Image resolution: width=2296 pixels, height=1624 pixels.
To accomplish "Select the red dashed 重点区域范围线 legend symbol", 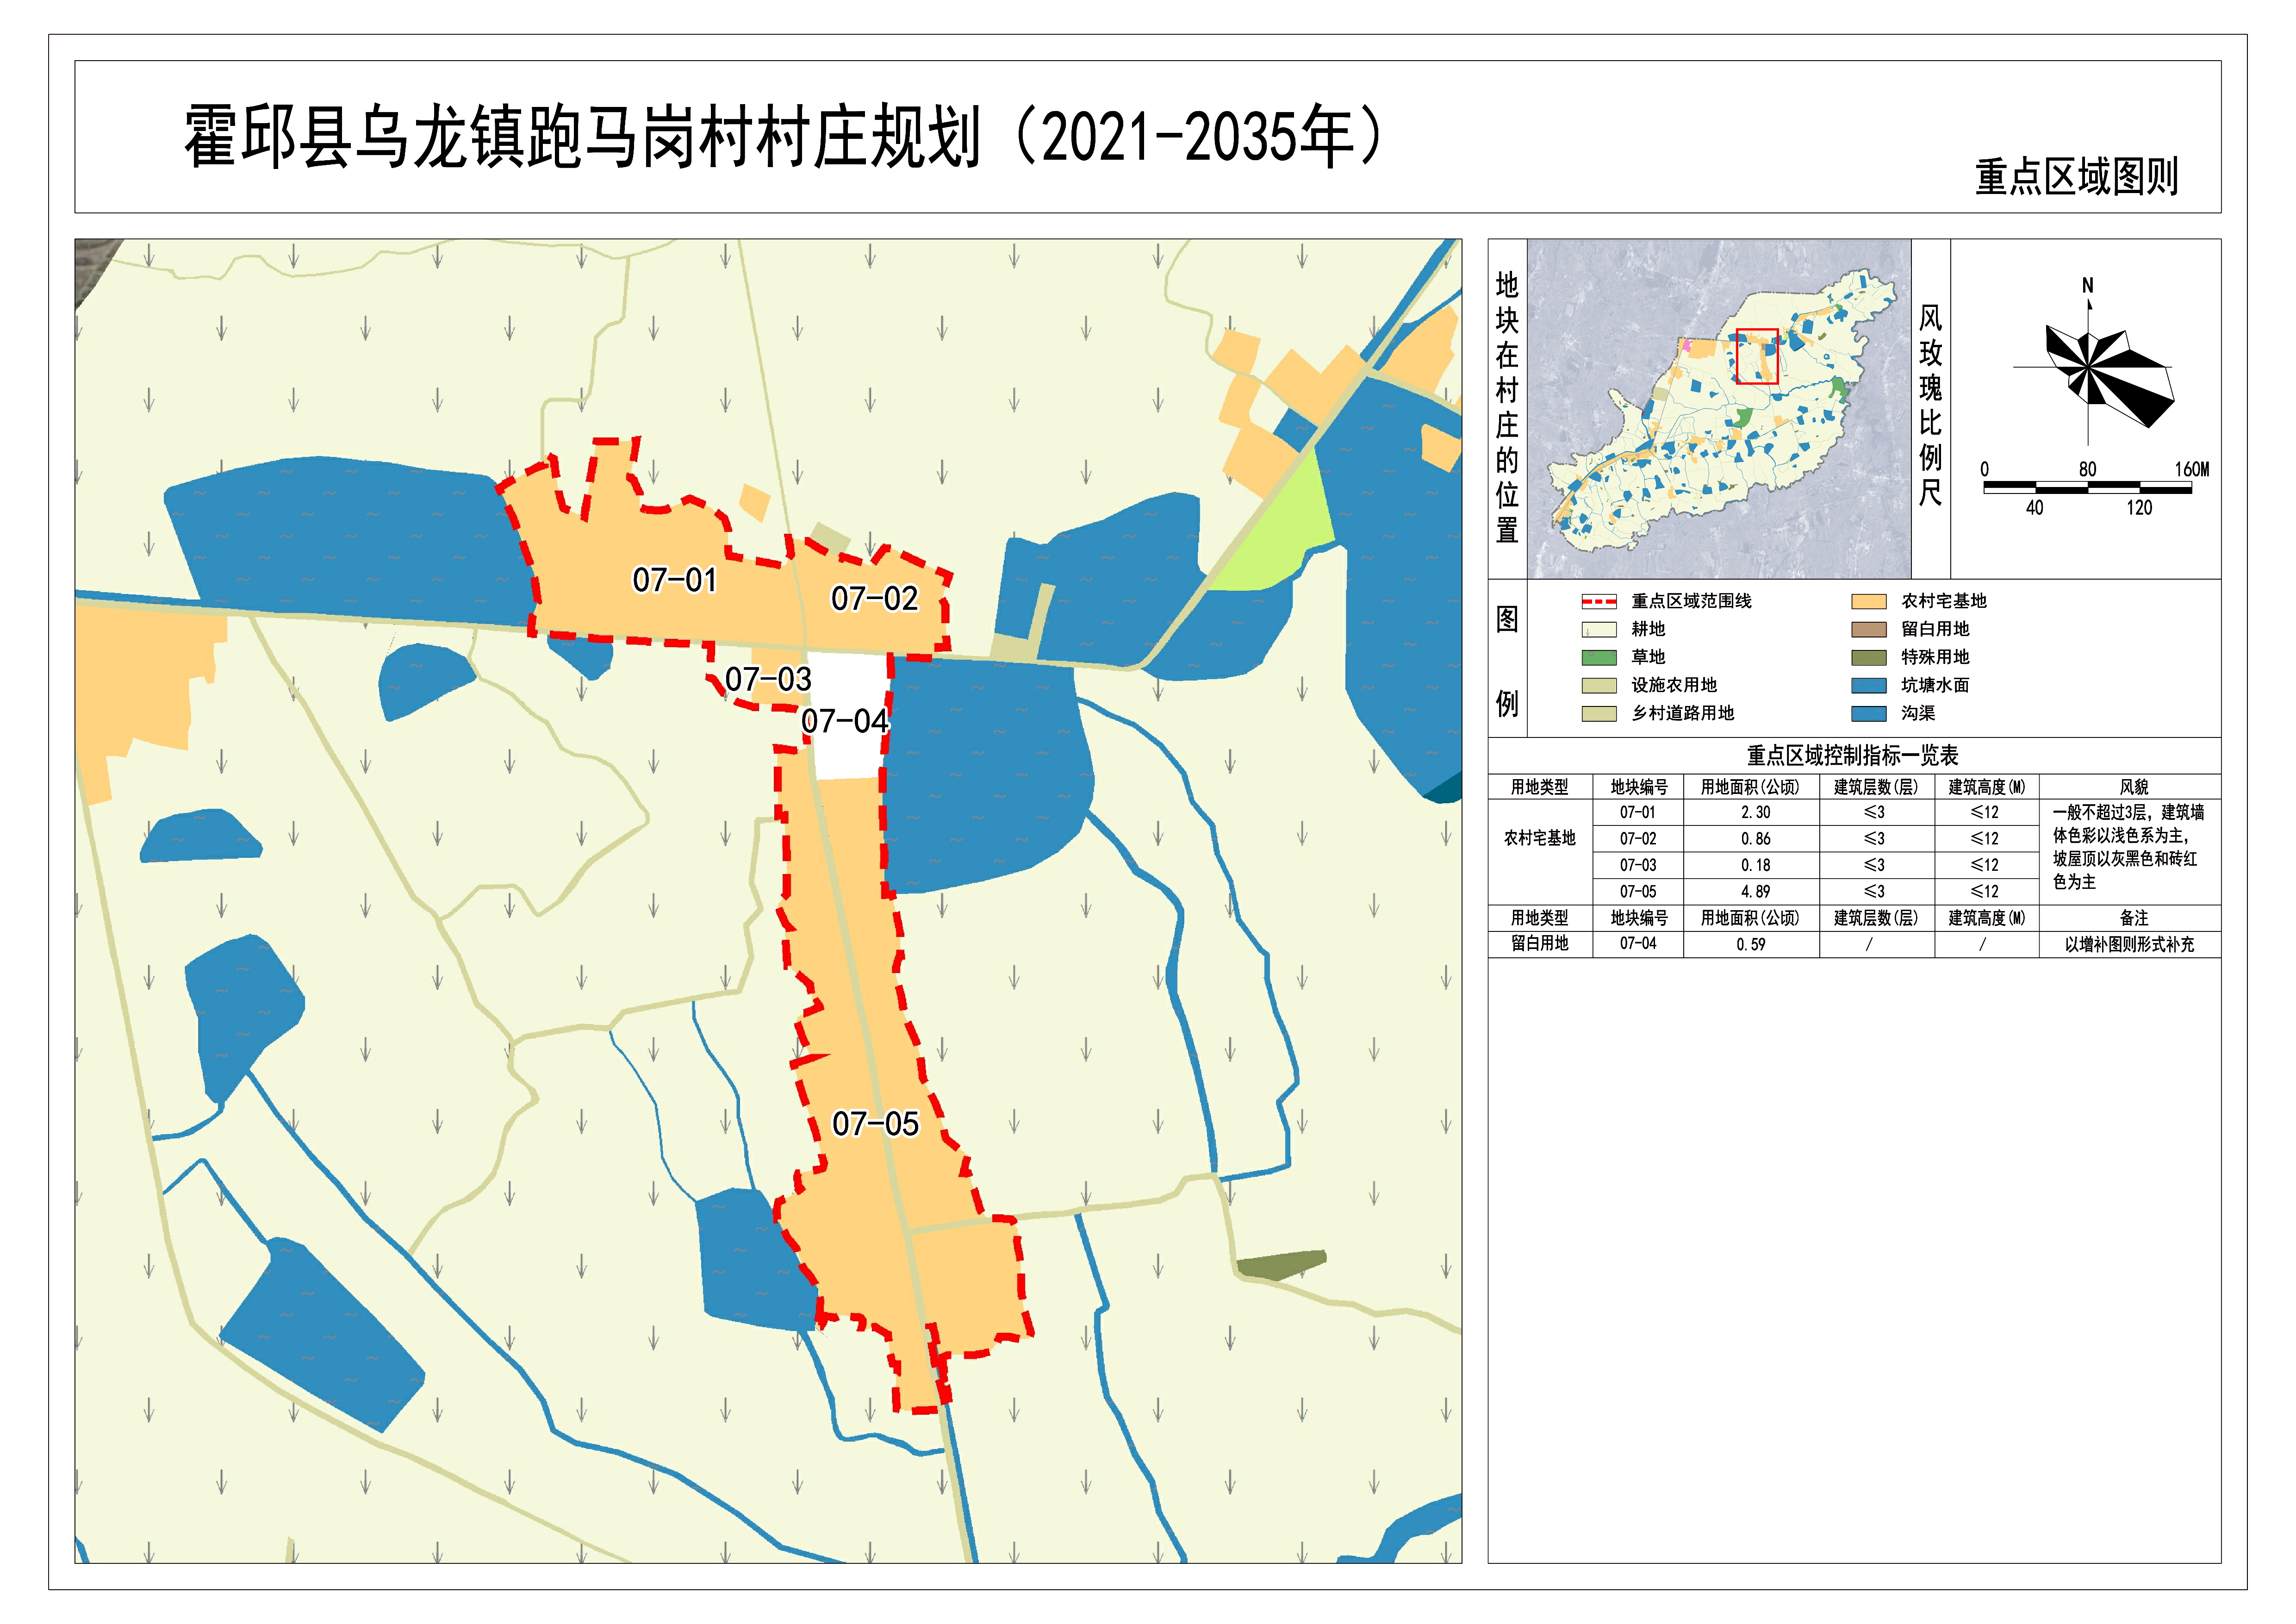I will [1599, 601].
